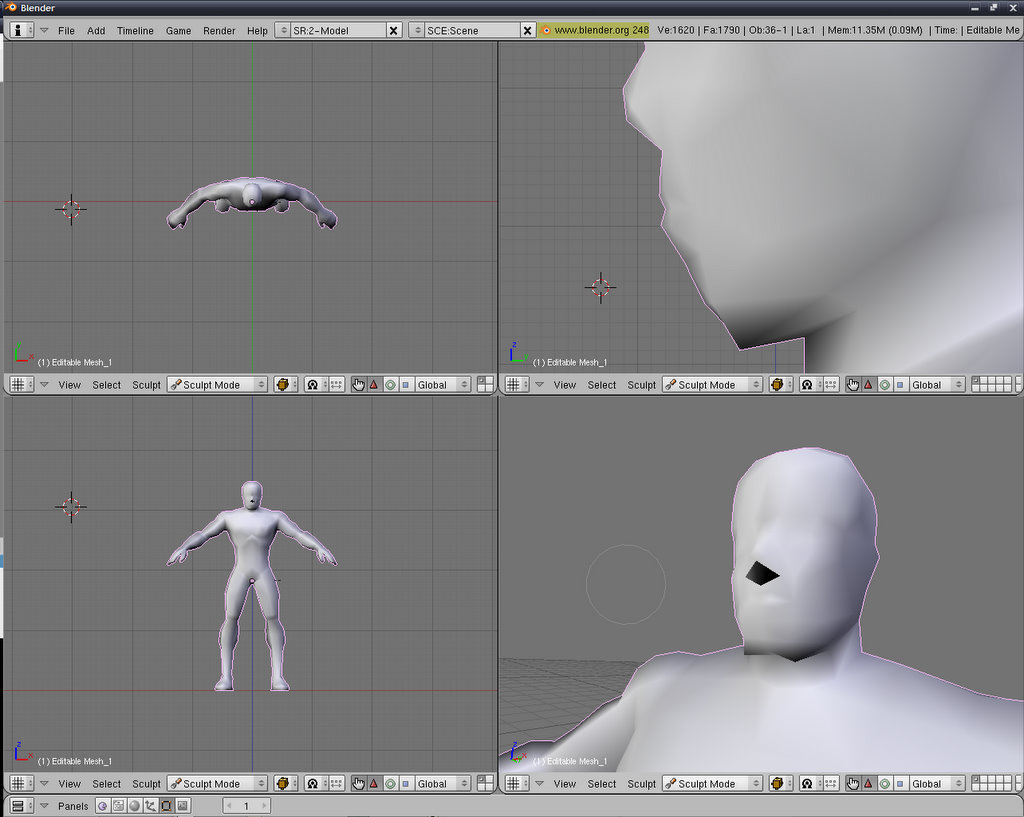The image size is (1024, 817).
Task: Open the Render menu
Action: [x=219, y=31]
